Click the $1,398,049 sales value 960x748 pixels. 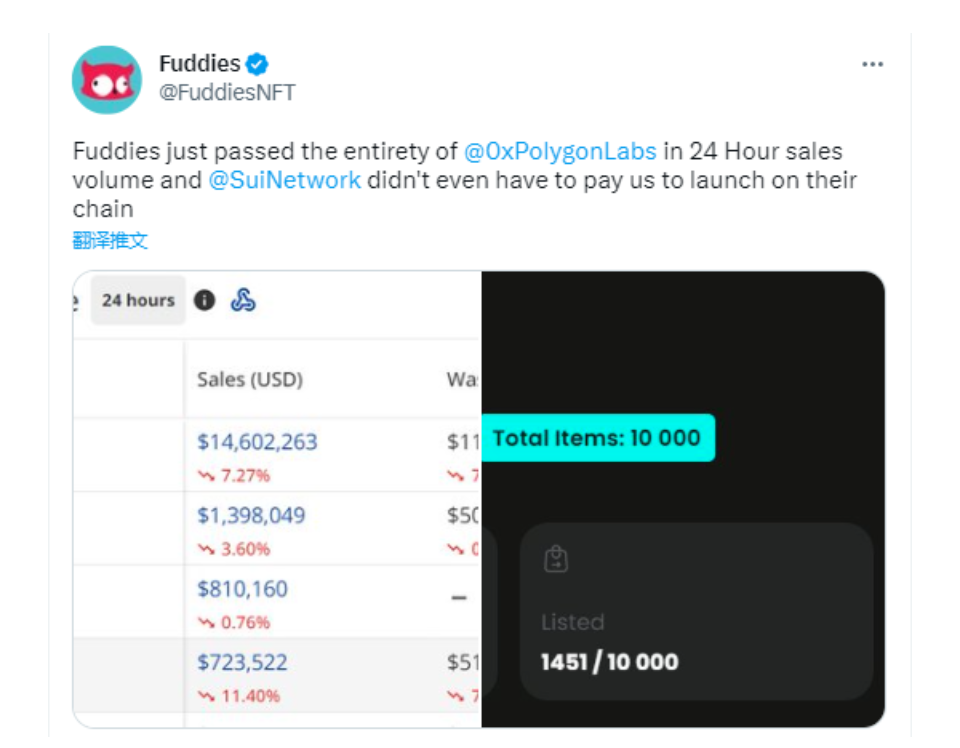[x=251, y=515]
